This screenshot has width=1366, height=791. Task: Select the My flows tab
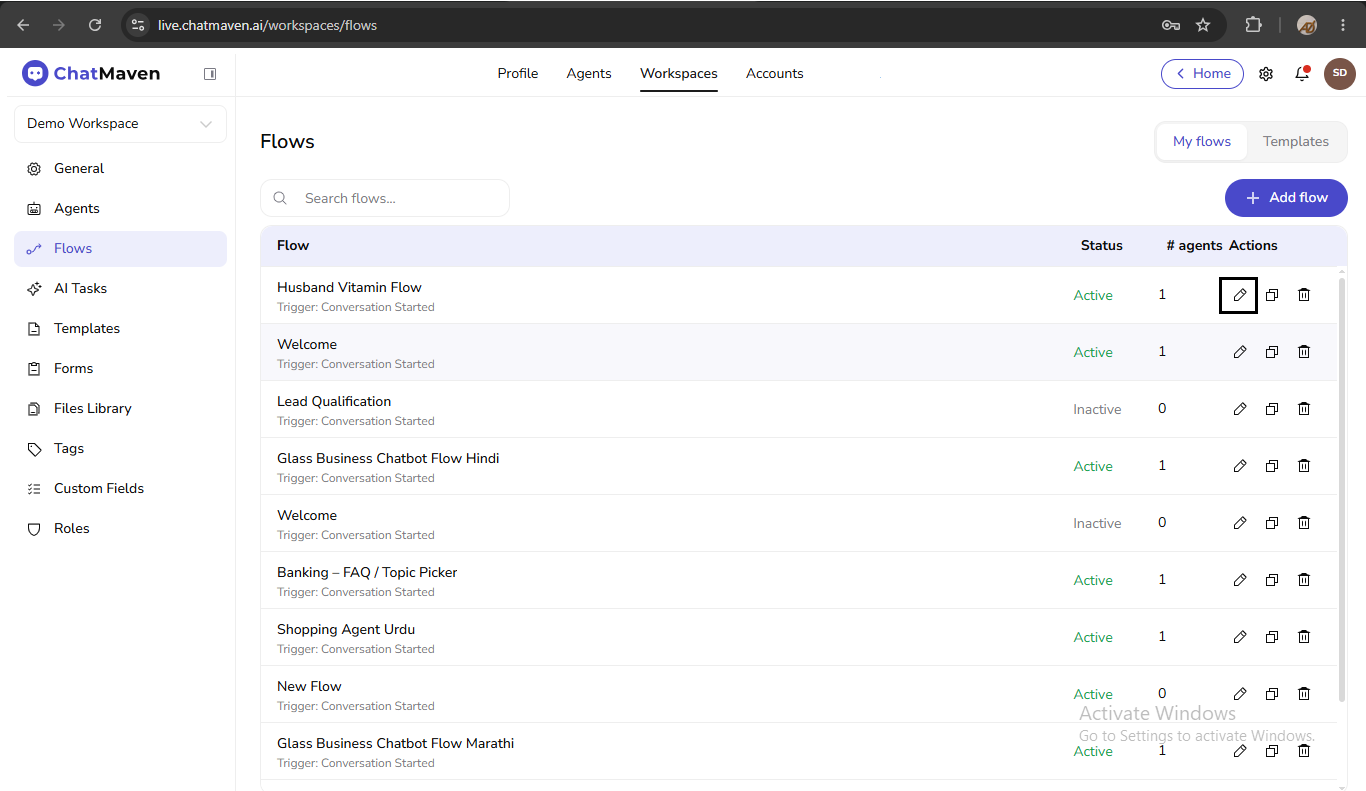(1202, 142)
